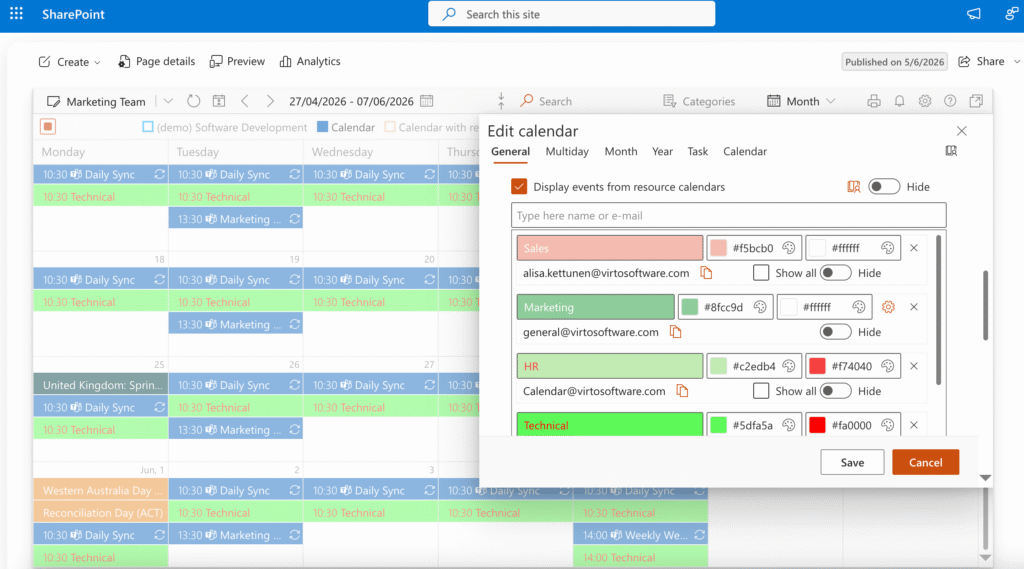1024x569 pixels.
Task: Click the orange square icon above Monday column
Action: click(48, 127)
